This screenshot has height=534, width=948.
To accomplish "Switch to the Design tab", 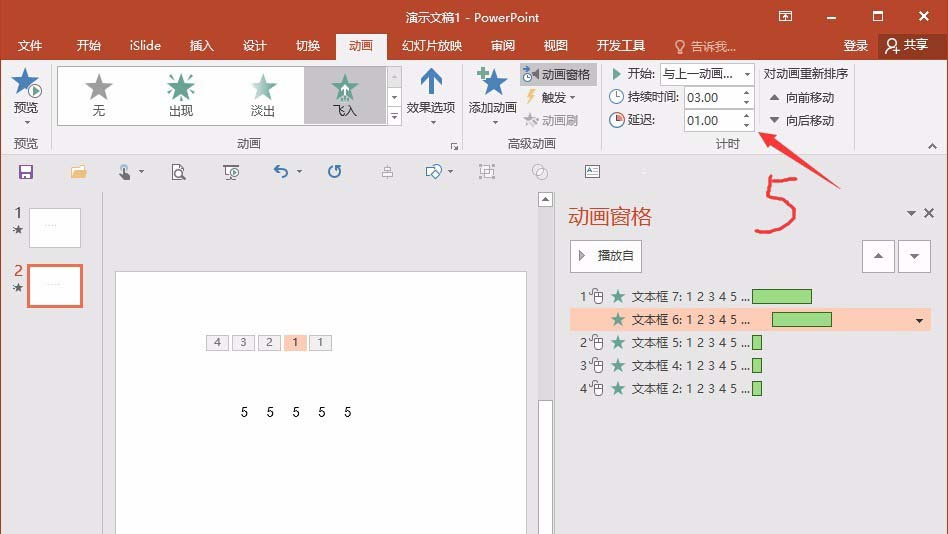I will [x=255, y=46].
